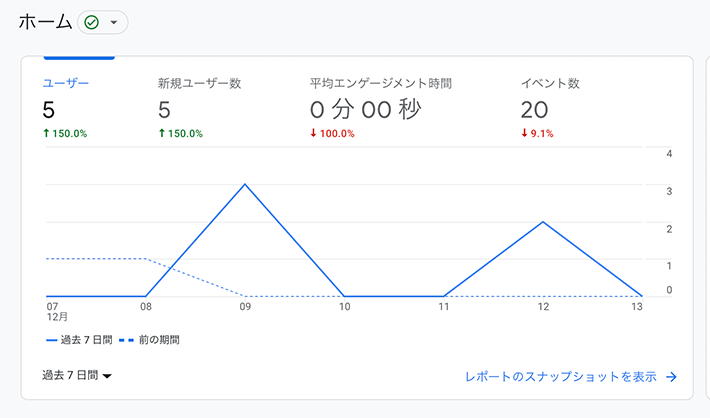
Task: Select the ユーザー metric tab
Action: point(66,83)
